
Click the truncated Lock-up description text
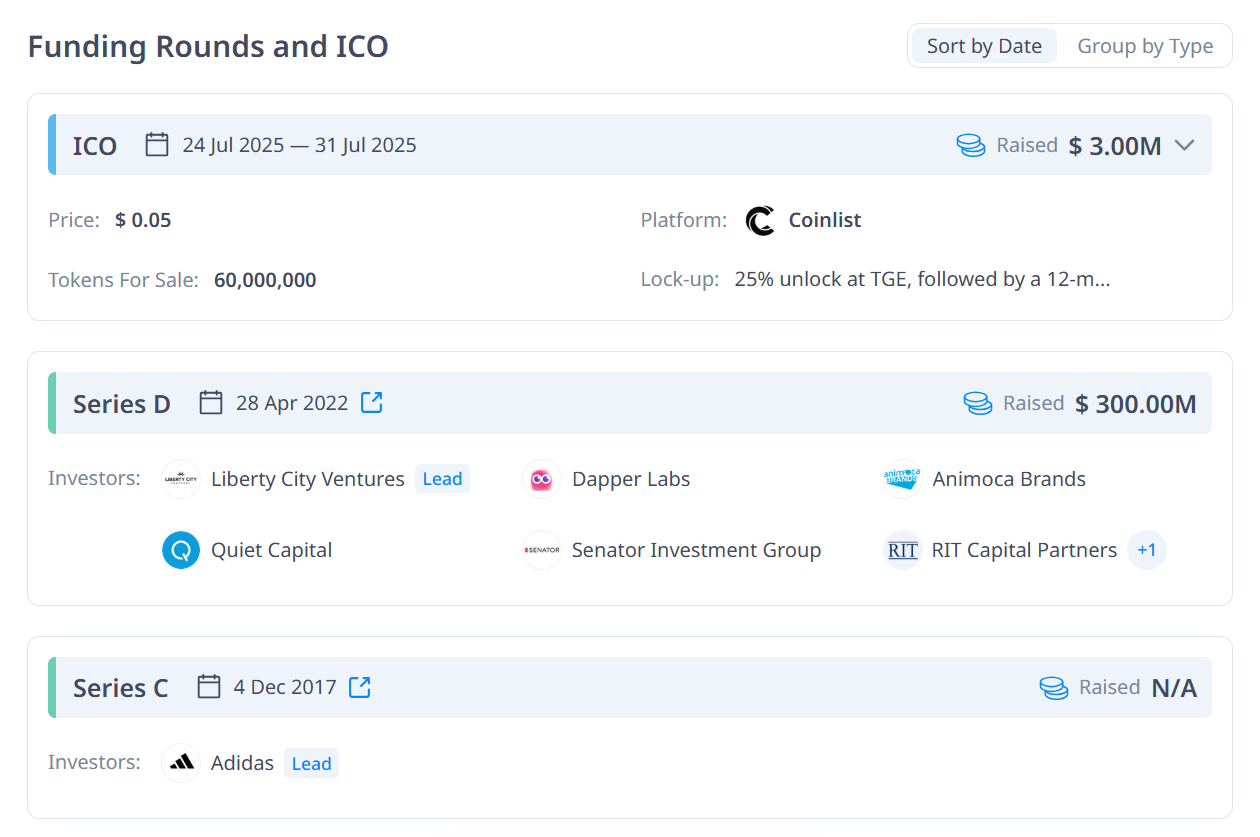922,279
